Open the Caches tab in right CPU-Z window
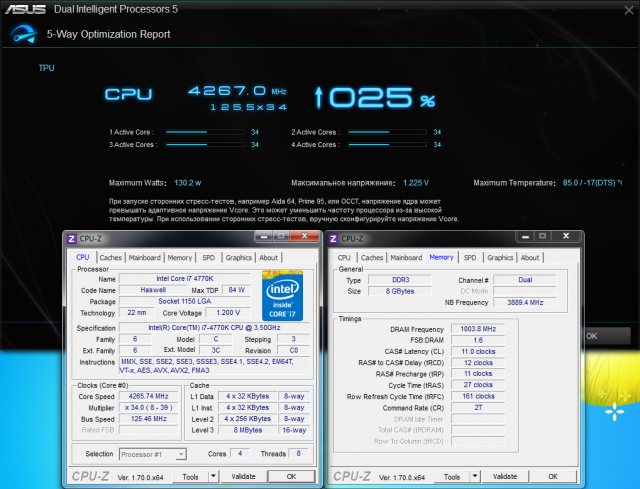The width and height of the screenshot is (640, 489). pos(372,258)
